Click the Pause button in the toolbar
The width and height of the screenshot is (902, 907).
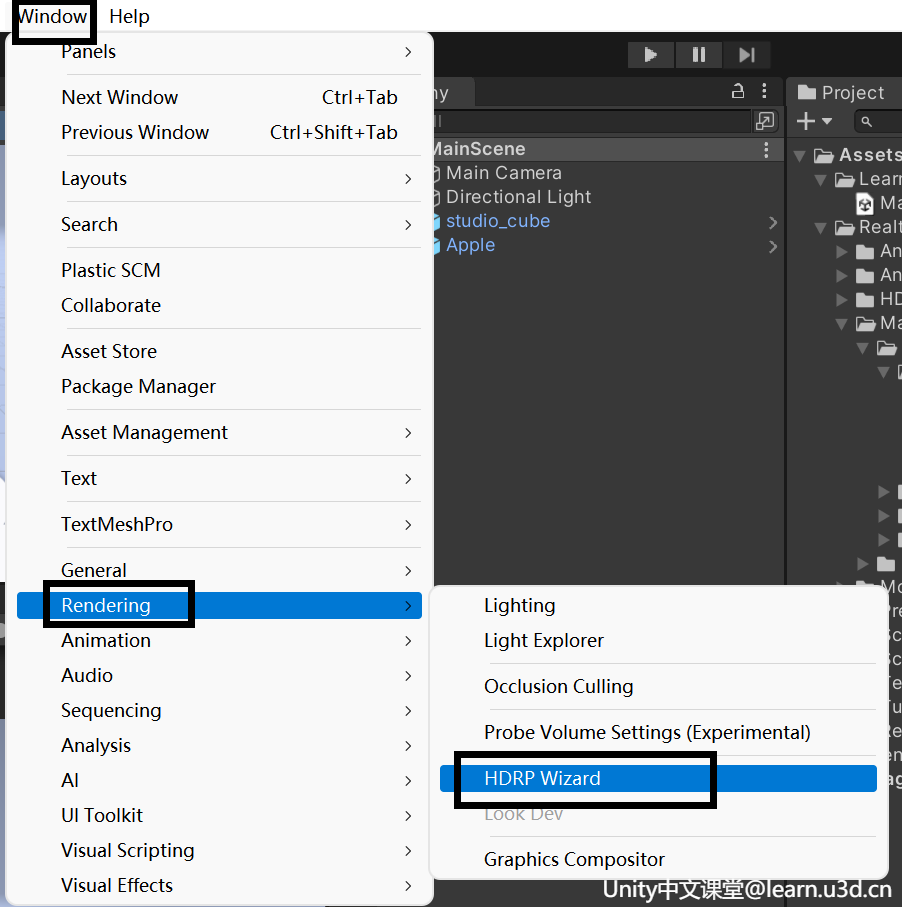[698, 55]
